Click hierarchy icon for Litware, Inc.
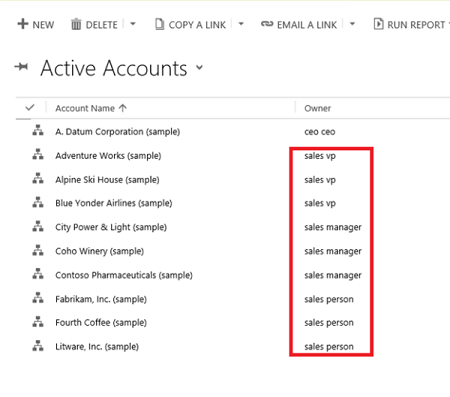 click(x=38, y=346)
